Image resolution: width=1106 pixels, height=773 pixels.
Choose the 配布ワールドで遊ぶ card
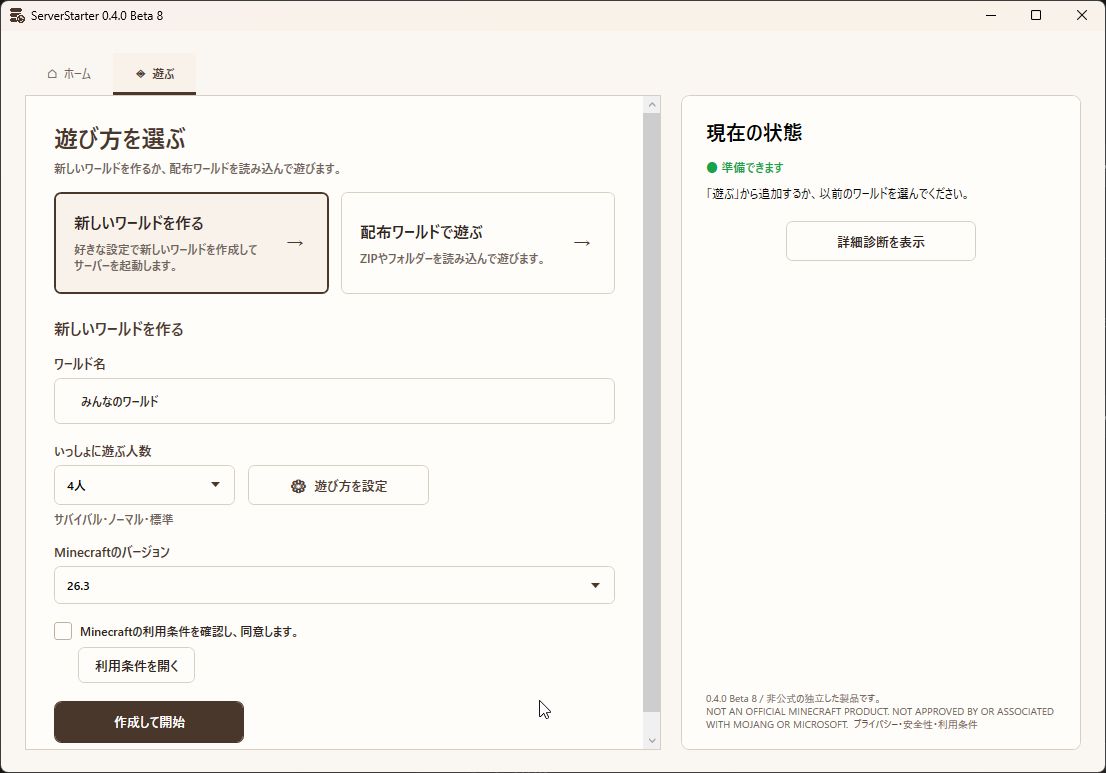pos(478,243)
